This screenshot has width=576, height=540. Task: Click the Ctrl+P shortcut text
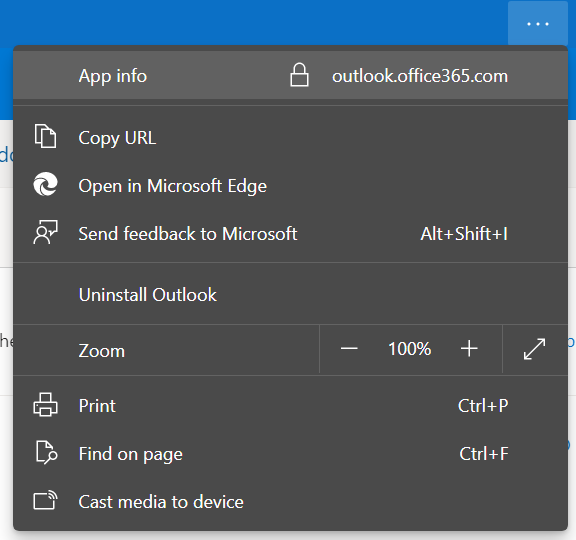pyautogui.click(x=483, y=406)
